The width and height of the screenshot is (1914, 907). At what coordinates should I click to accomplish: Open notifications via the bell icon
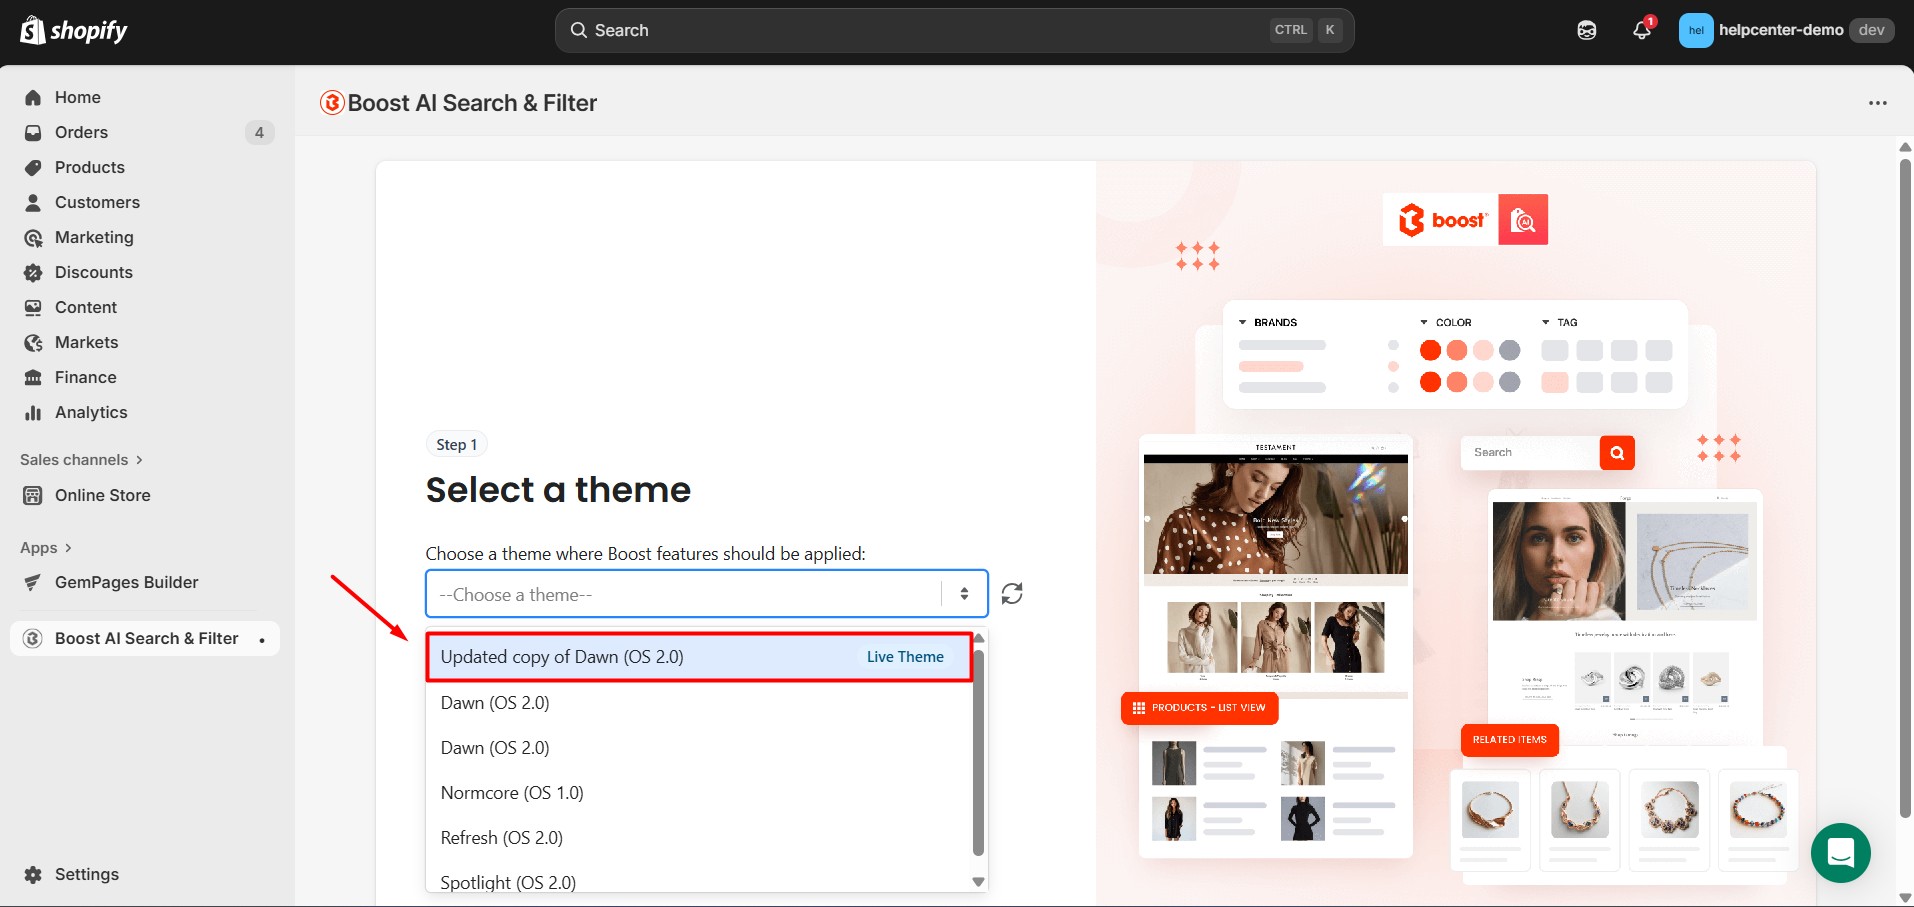coord(1640,30)
